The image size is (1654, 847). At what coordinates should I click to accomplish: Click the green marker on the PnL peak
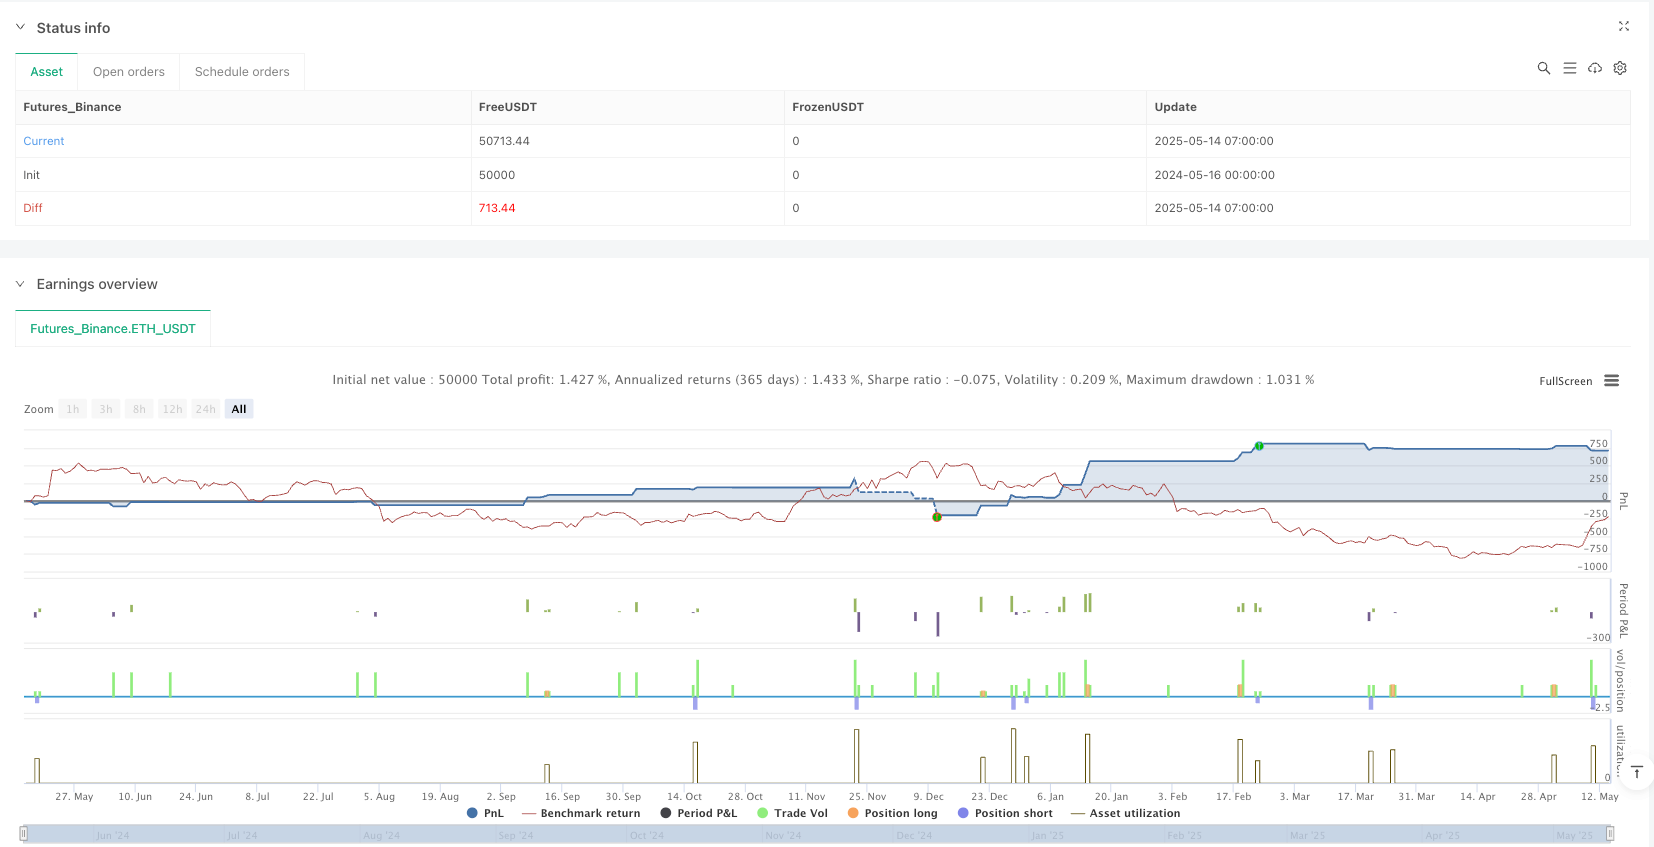click(x=1259, y=446)
